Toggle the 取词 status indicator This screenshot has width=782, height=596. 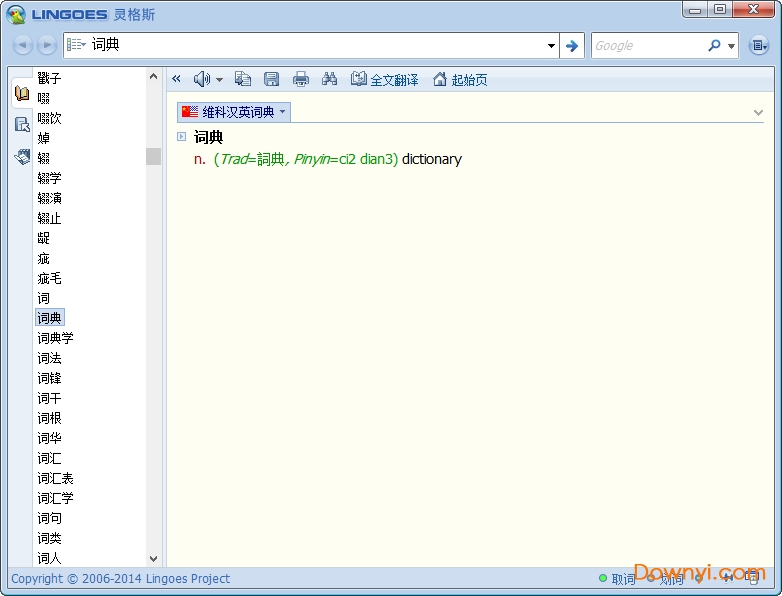click(617, 579)
